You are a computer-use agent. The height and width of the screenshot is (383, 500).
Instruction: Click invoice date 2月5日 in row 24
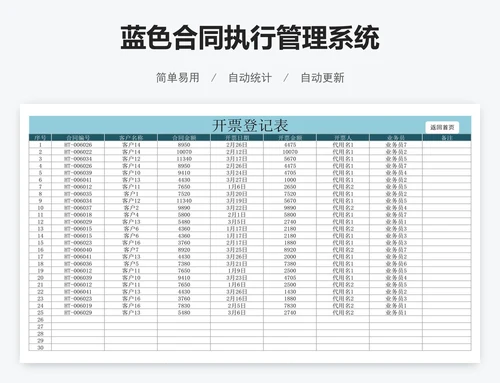point(237,306)
